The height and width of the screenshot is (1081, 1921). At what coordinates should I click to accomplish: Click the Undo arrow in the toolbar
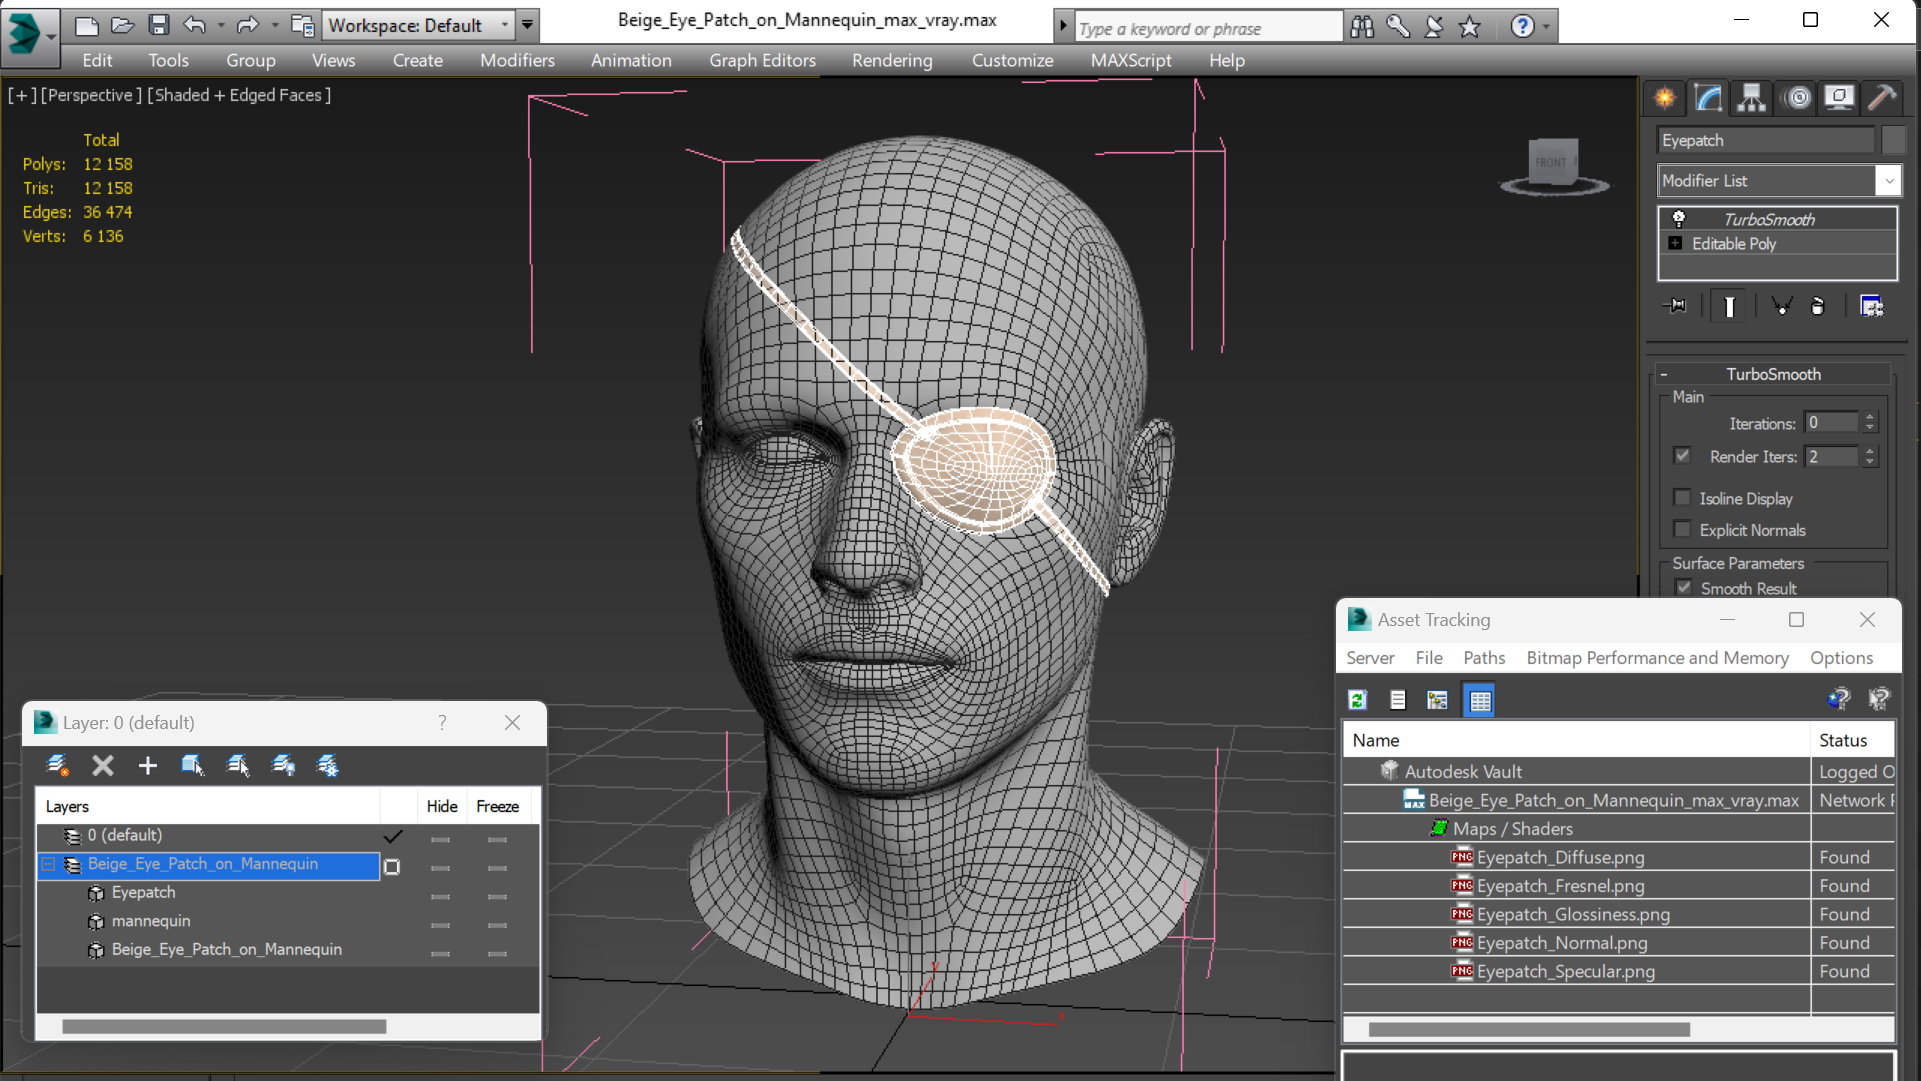tap(194, 25)
